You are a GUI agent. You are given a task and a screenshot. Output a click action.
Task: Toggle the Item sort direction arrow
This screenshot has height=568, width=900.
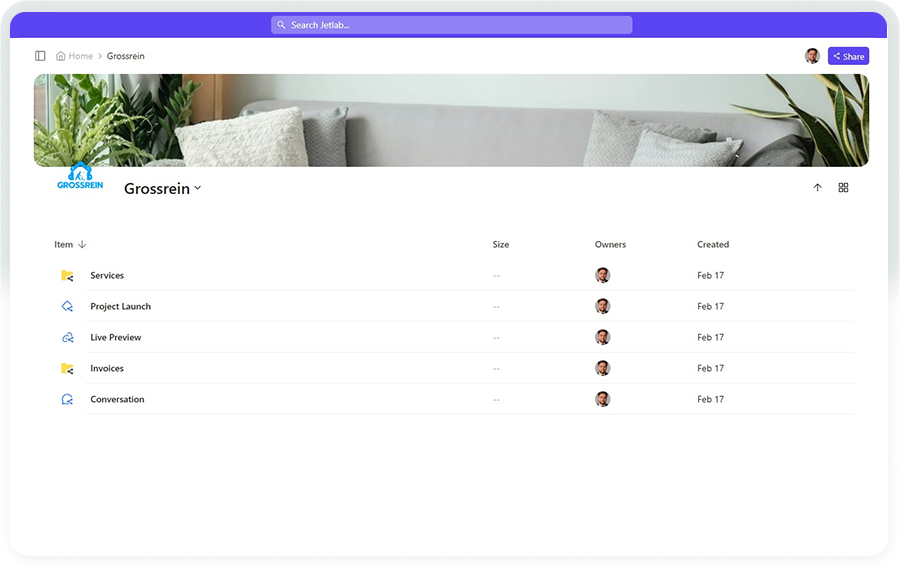click(x=82, y=244)
